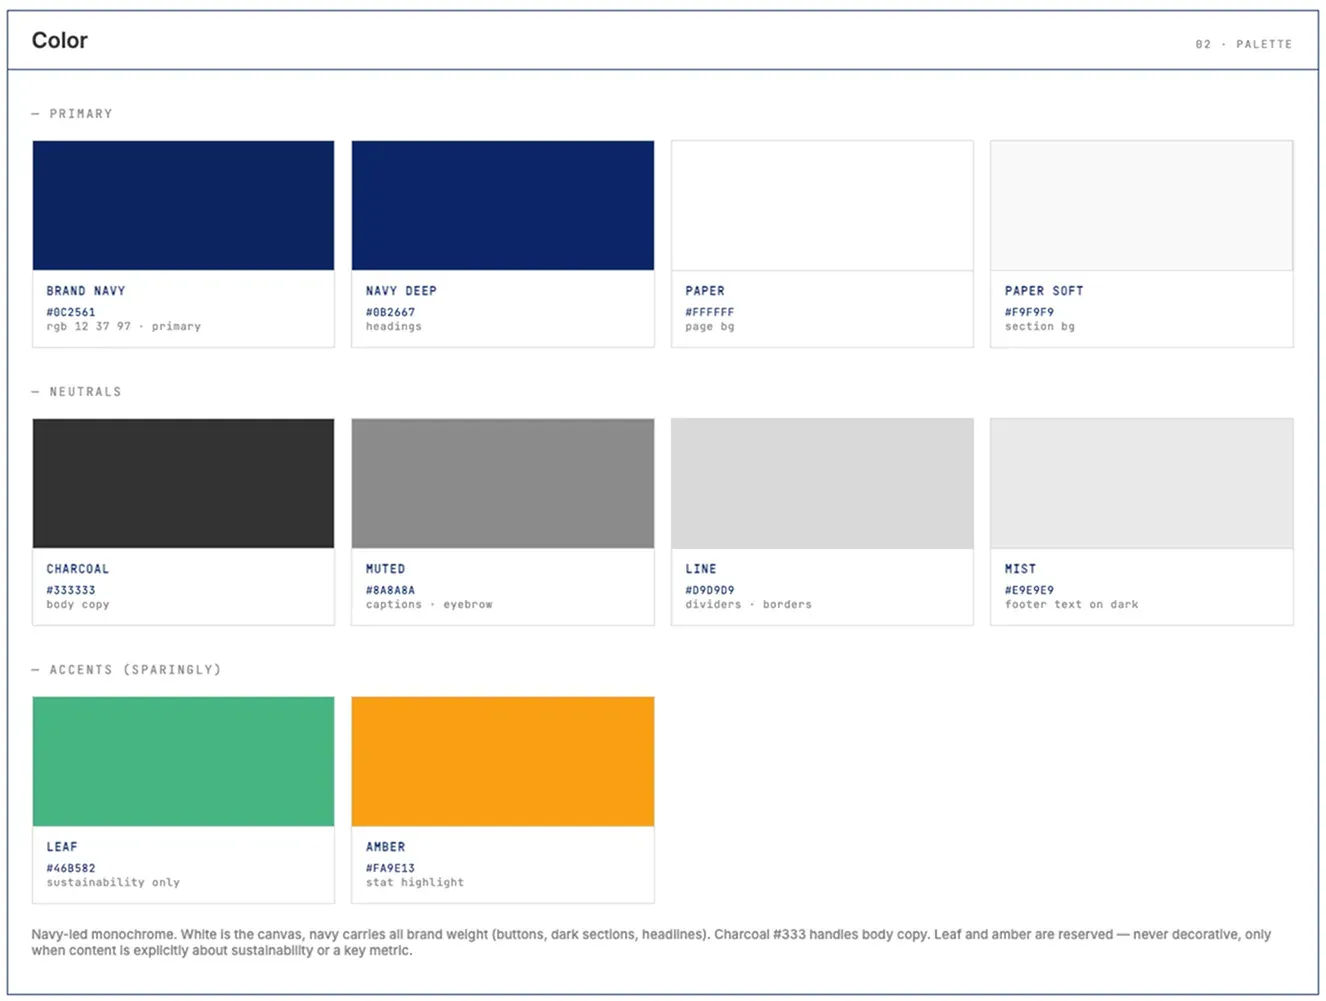Click the 'NAVY DEEP' name text
The image size is (1326, 1001).
coord(401,291)
